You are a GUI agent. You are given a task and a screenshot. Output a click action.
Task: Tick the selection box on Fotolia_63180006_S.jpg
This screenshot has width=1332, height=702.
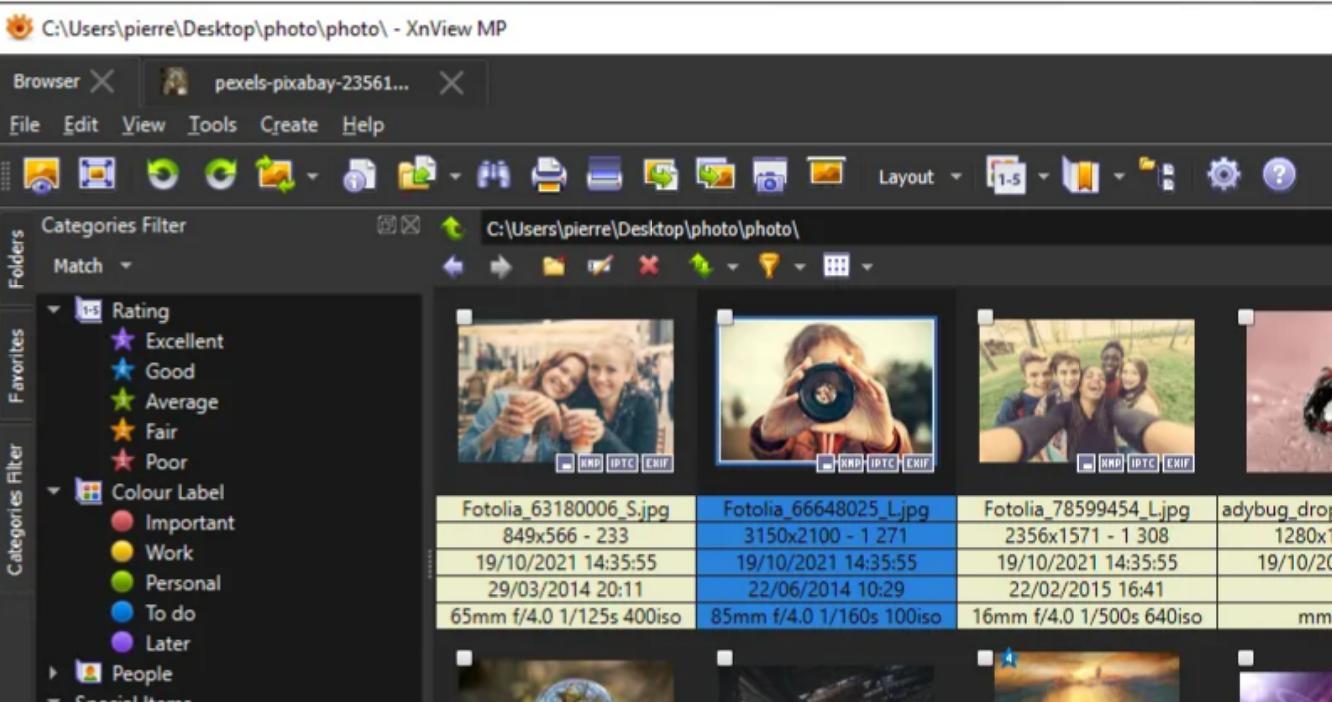click(x=465, y=317)
